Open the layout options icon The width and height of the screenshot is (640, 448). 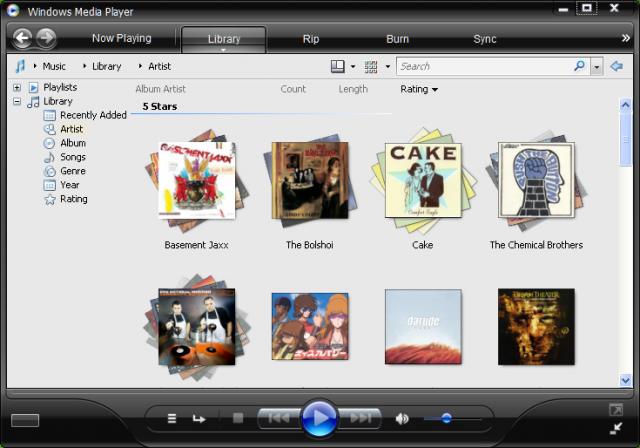[x=338, y=67]
